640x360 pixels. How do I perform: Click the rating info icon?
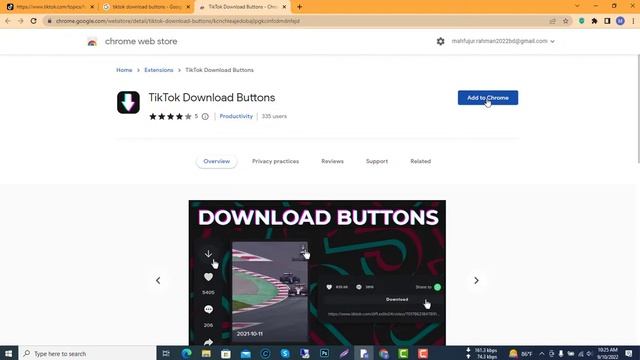(x=205, y=117)
